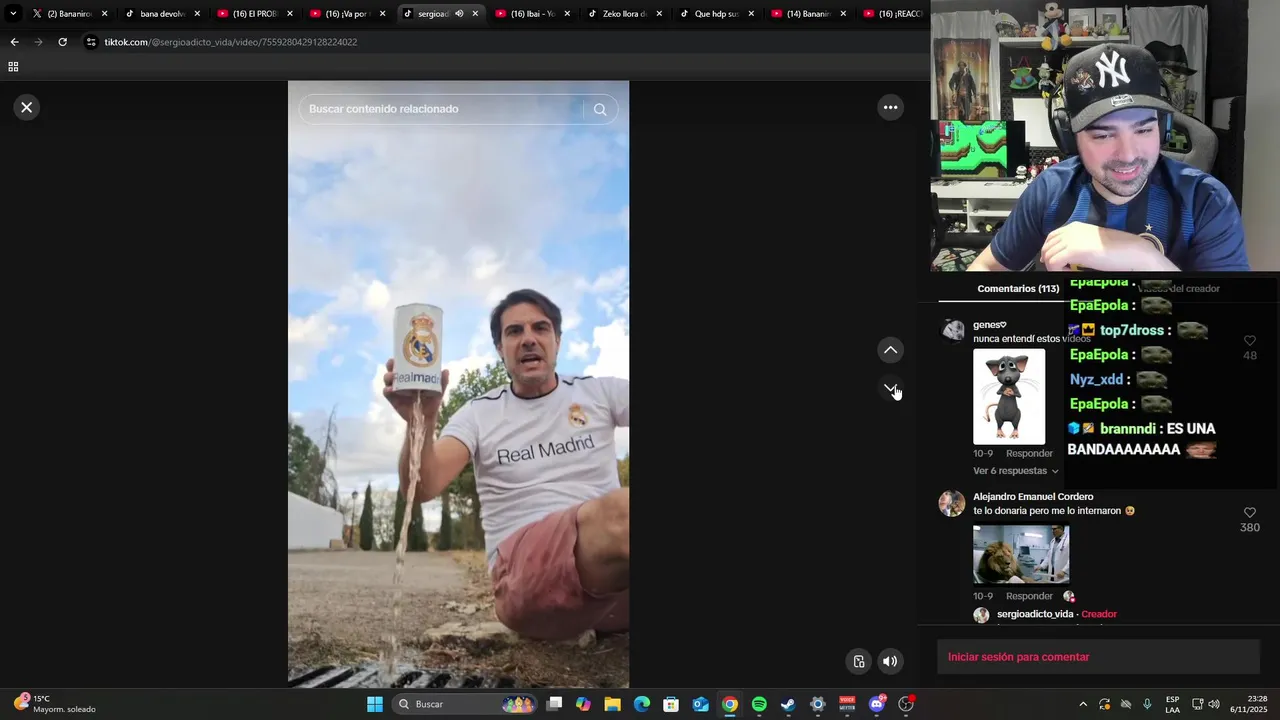This screenshot has width=1280, height=720.
Task: Click the 'Alejandro Emanuel Cordero' username
Action: point(1033,497)
